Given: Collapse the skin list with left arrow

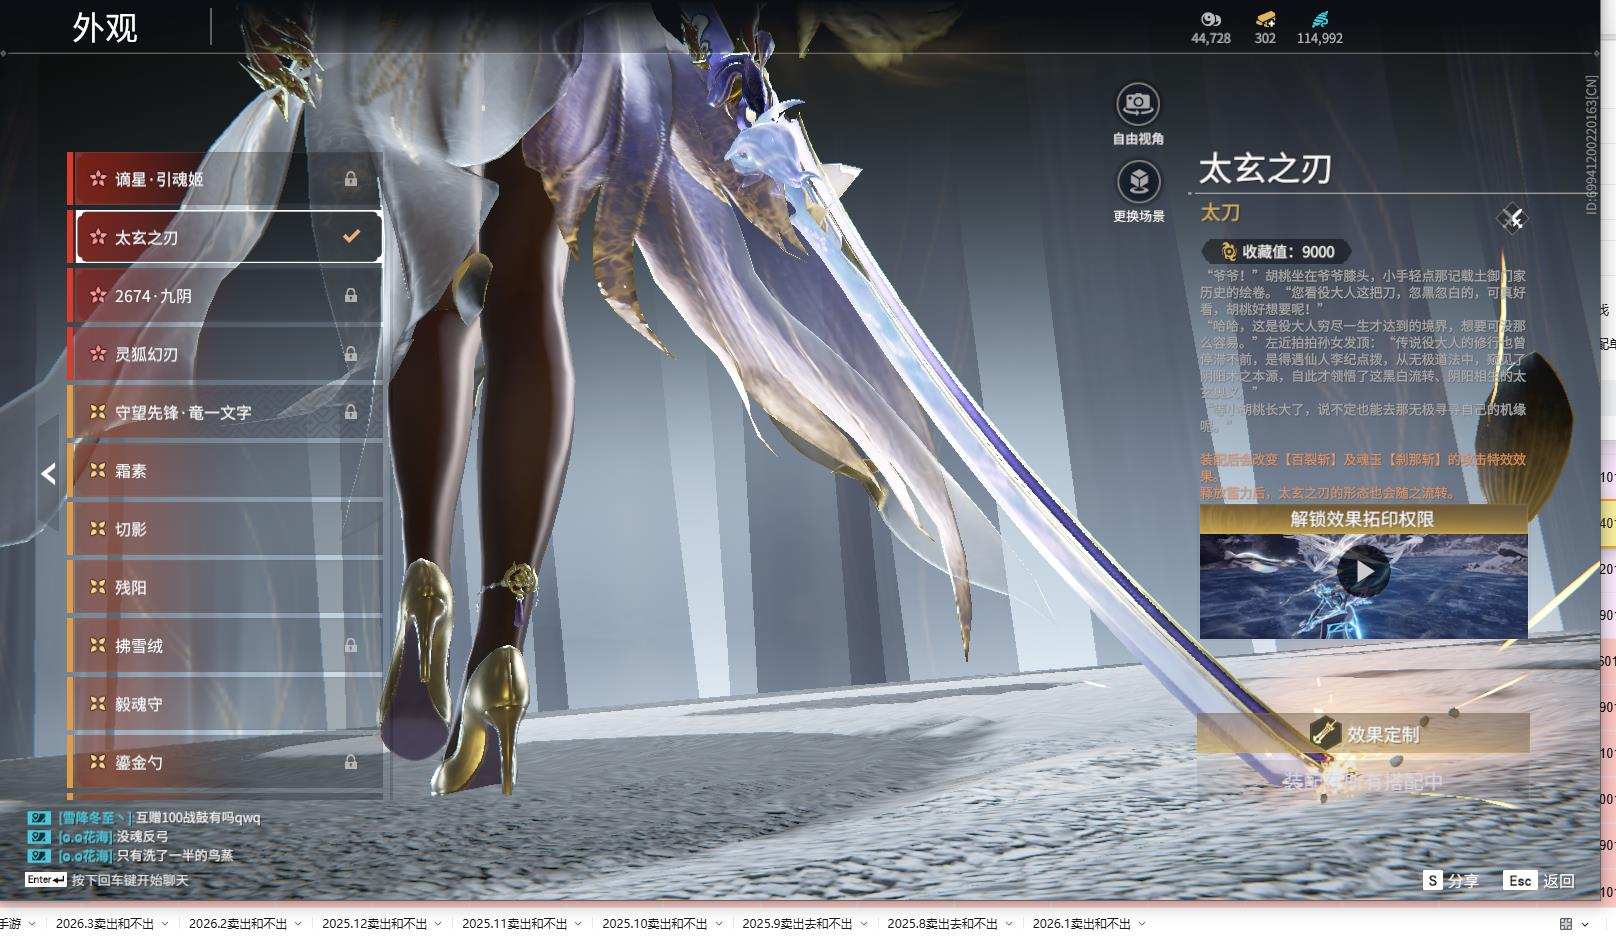Looking at the screenshot, I should click(x=48, y=474).
